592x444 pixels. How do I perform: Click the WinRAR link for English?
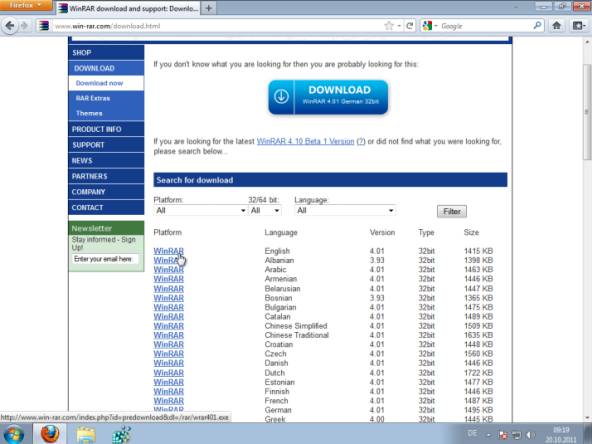pyautogui.click(x=168, y=251)
